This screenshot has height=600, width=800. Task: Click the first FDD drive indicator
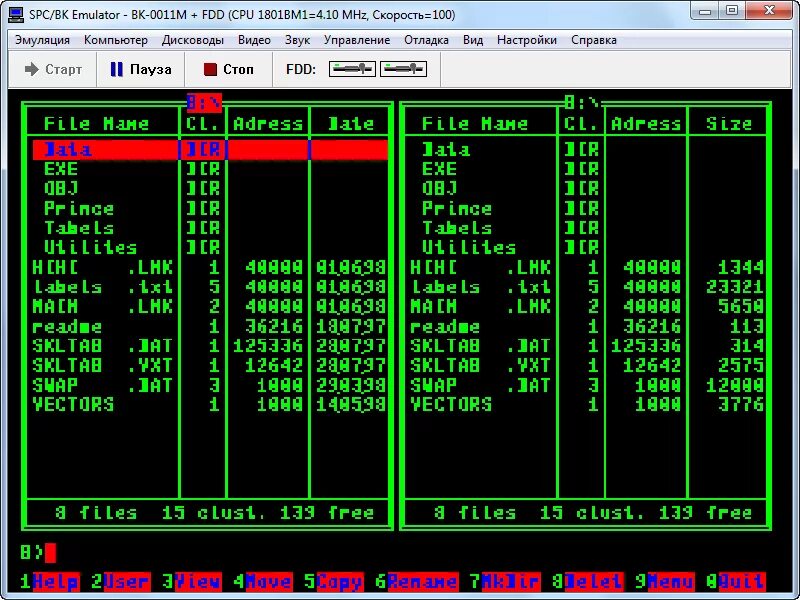pyautogui.click(x=352, y=69)
